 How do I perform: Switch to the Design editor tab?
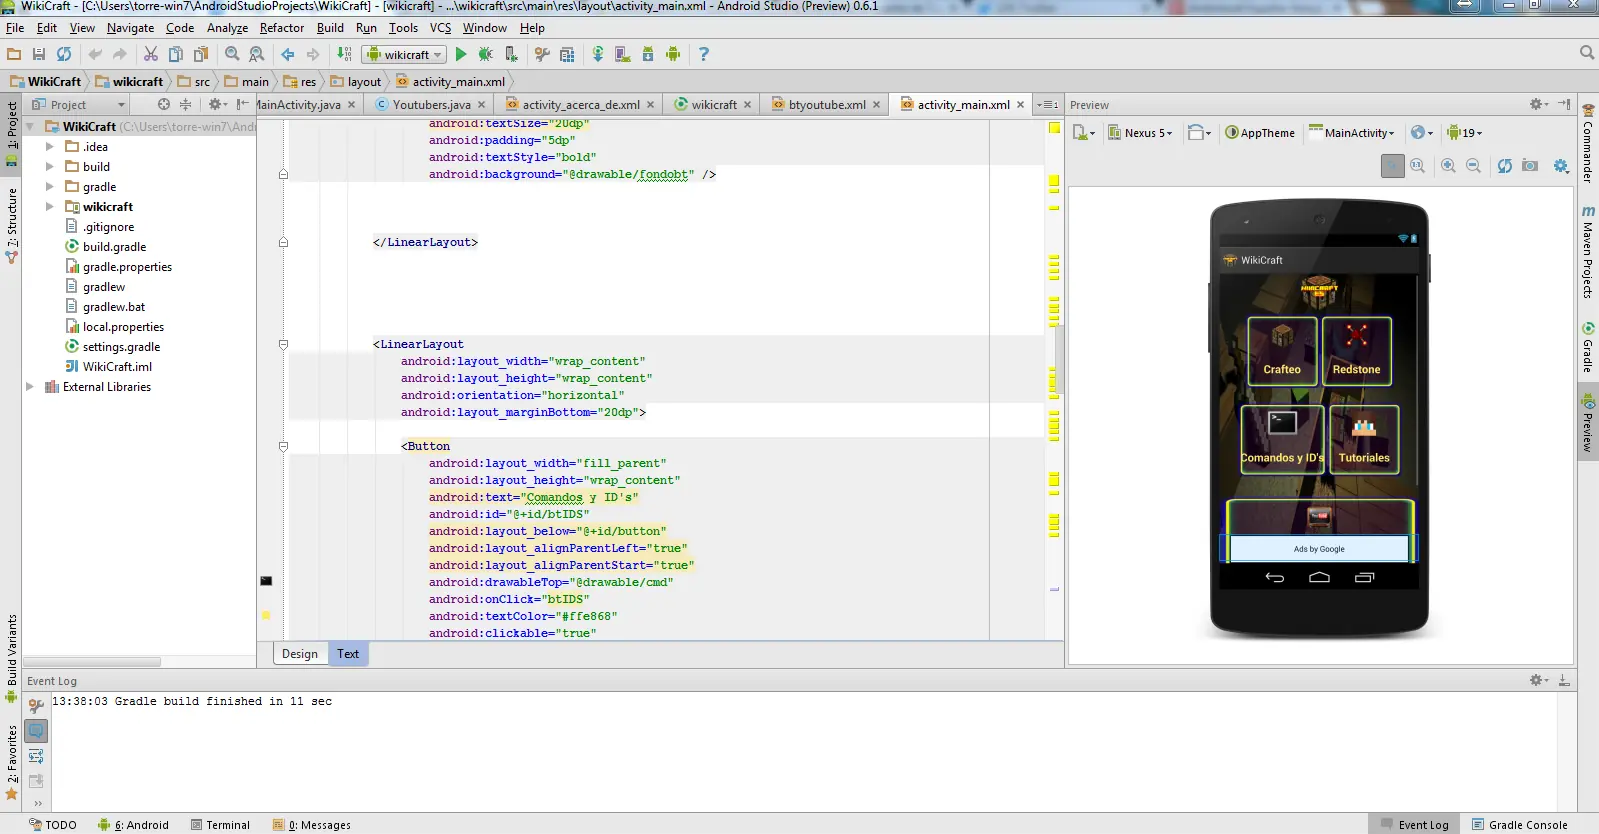click(300, 654)
